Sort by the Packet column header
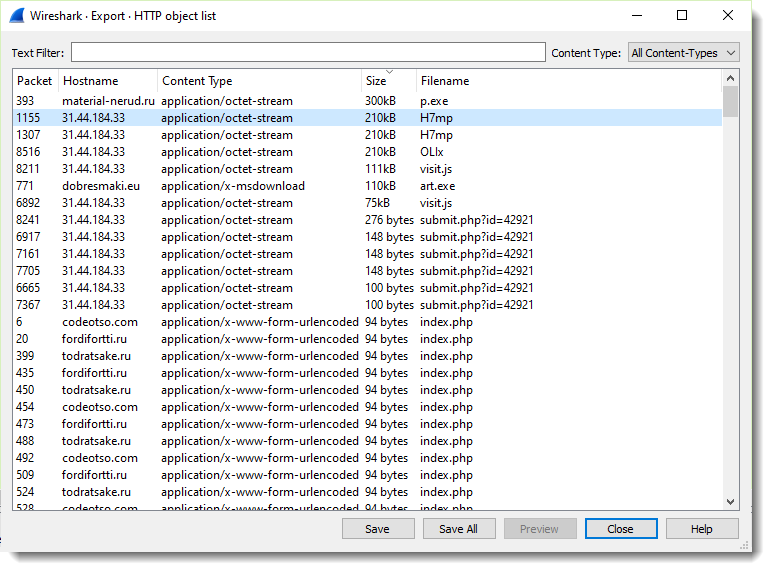772x572 pixels. pyautogui.click(x=35, y=81)
